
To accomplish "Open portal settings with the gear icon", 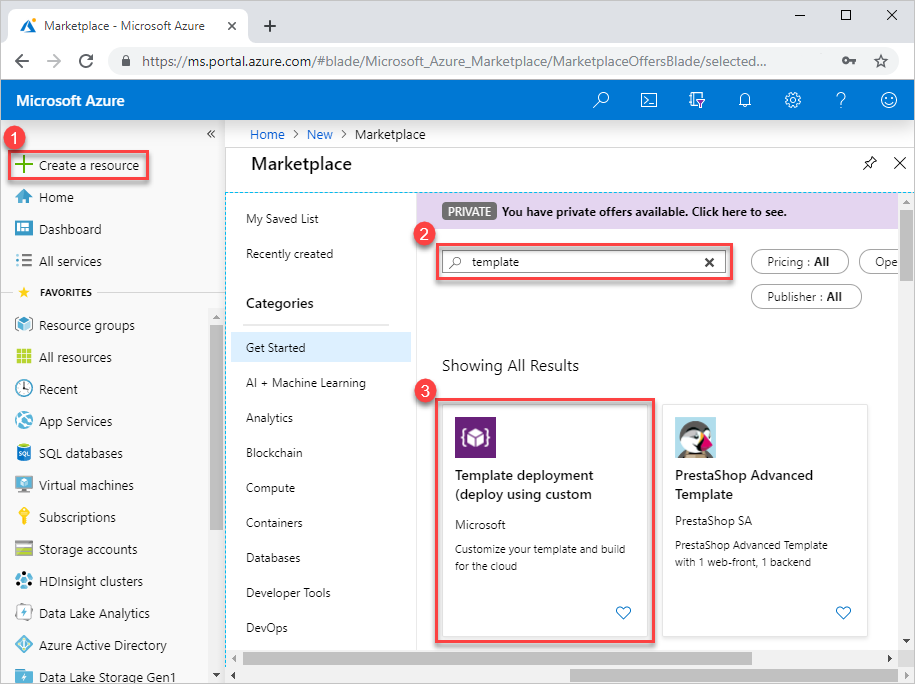I will (792, 100).
